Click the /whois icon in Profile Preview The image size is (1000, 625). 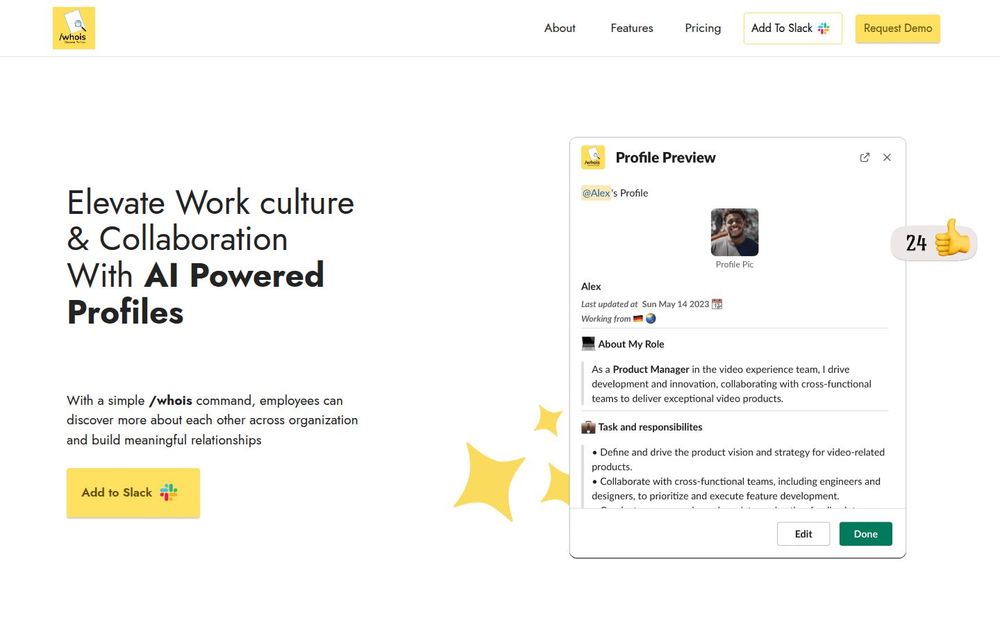pos(592,158)
